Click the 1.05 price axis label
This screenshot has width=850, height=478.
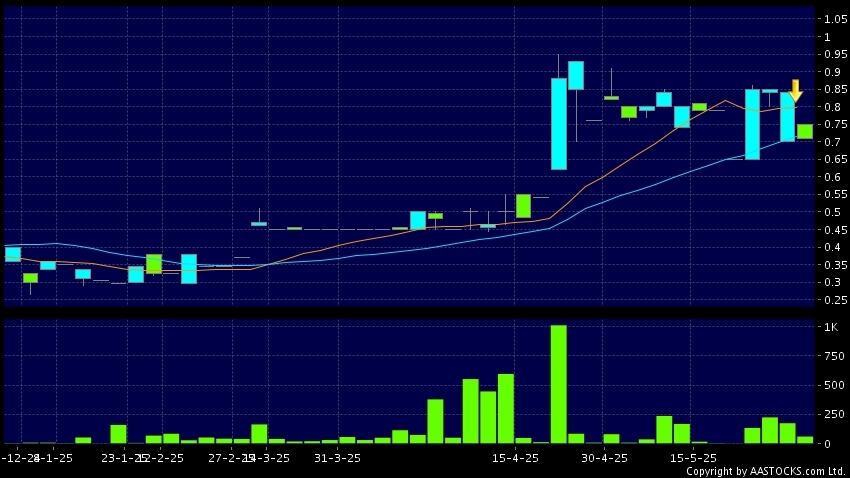point(835,20)
